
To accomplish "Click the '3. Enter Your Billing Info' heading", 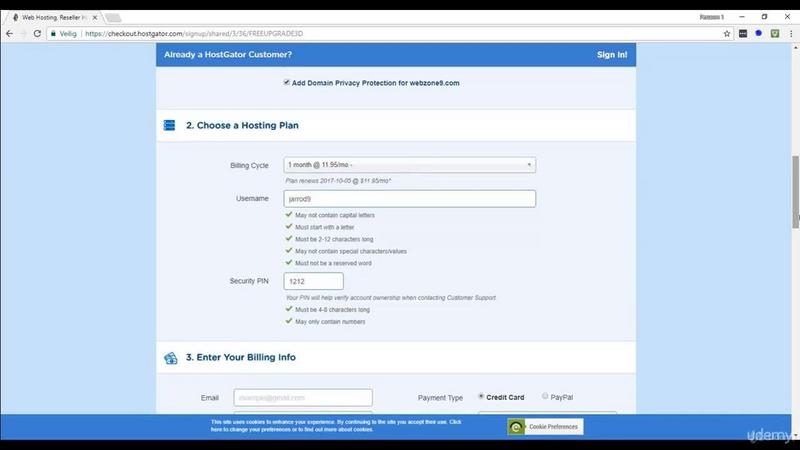I will click(241, 357).
